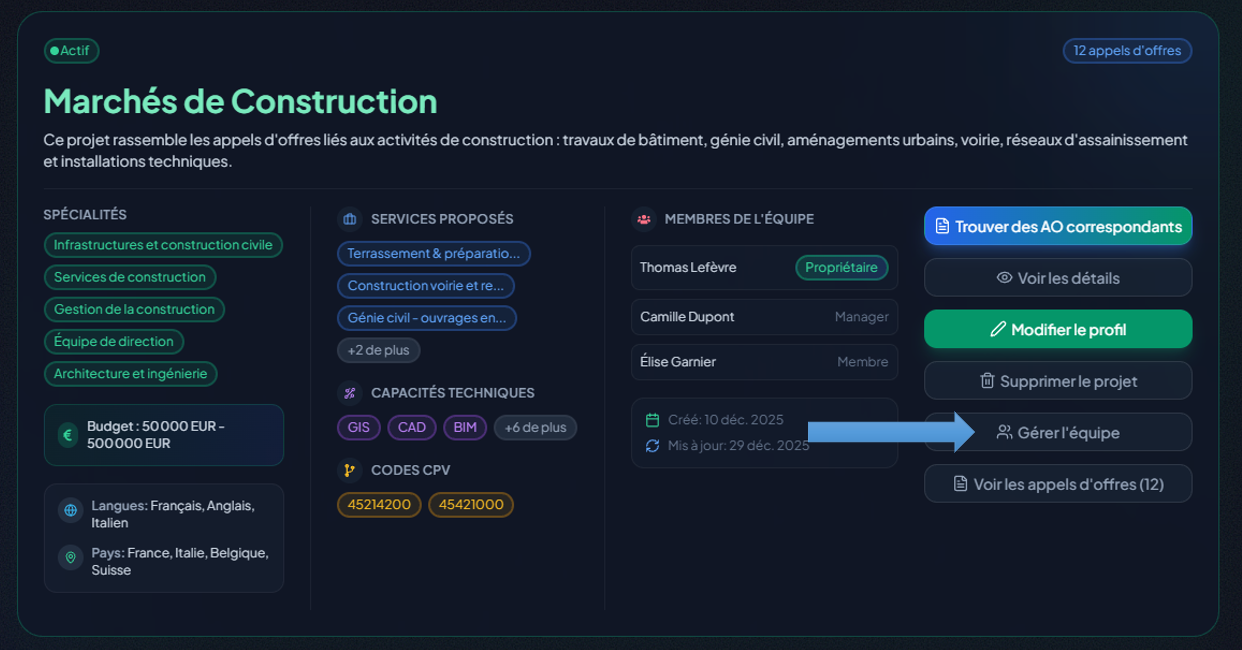Click the branch icon next to Codes CPV
The image size is (1242, 650).
point(349,470)
